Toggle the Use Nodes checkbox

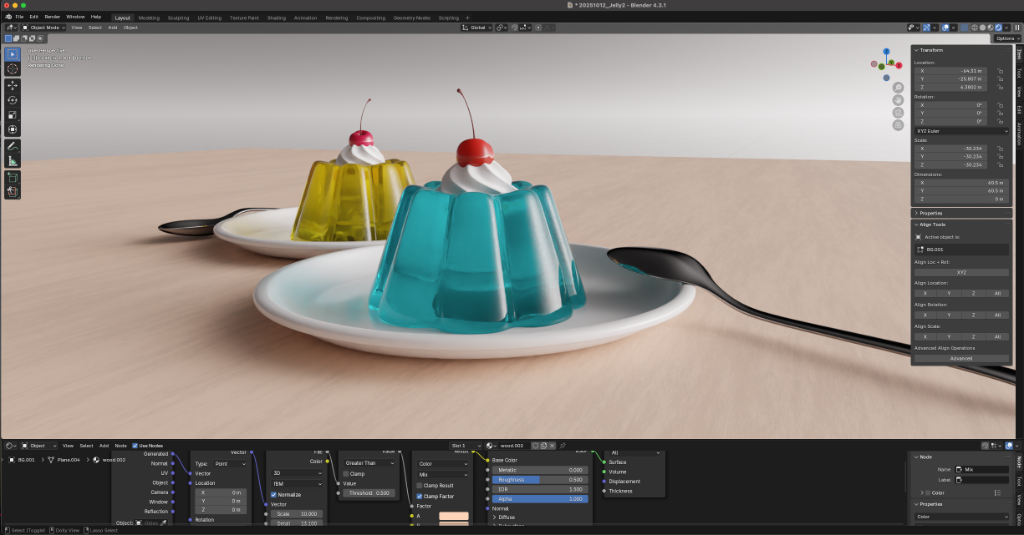click(x=135, y=445)
